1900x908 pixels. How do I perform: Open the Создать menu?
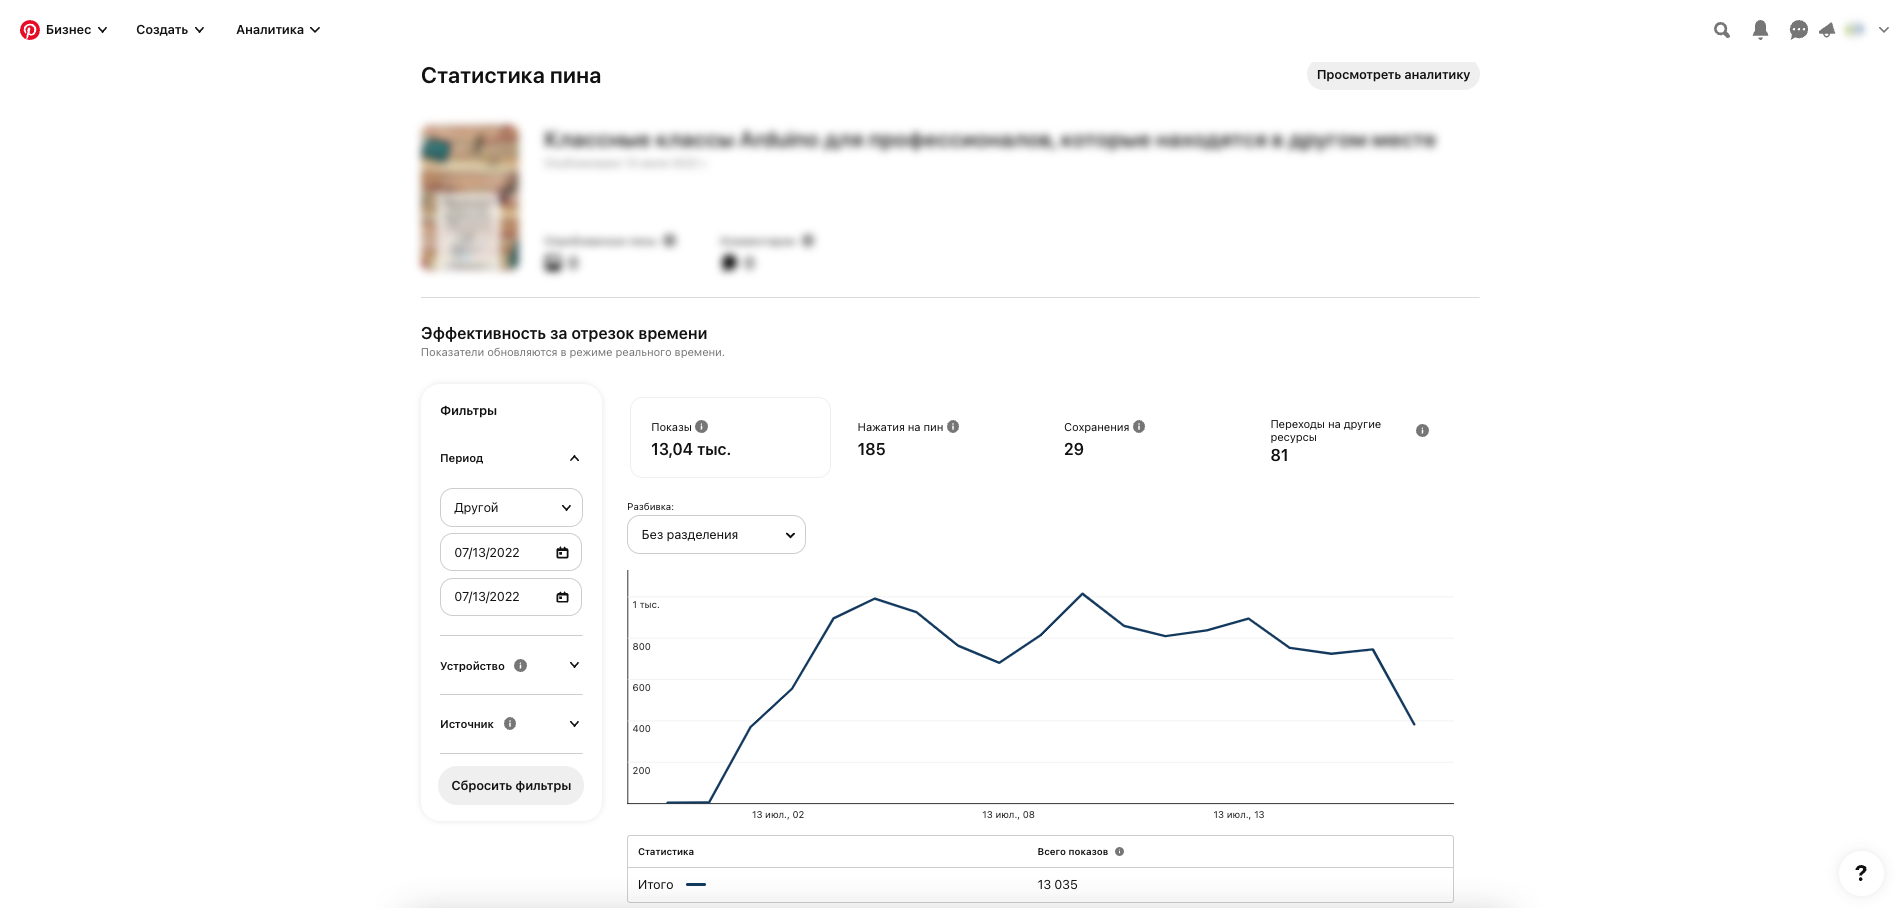pyautogui.click(x=170, y=30)
